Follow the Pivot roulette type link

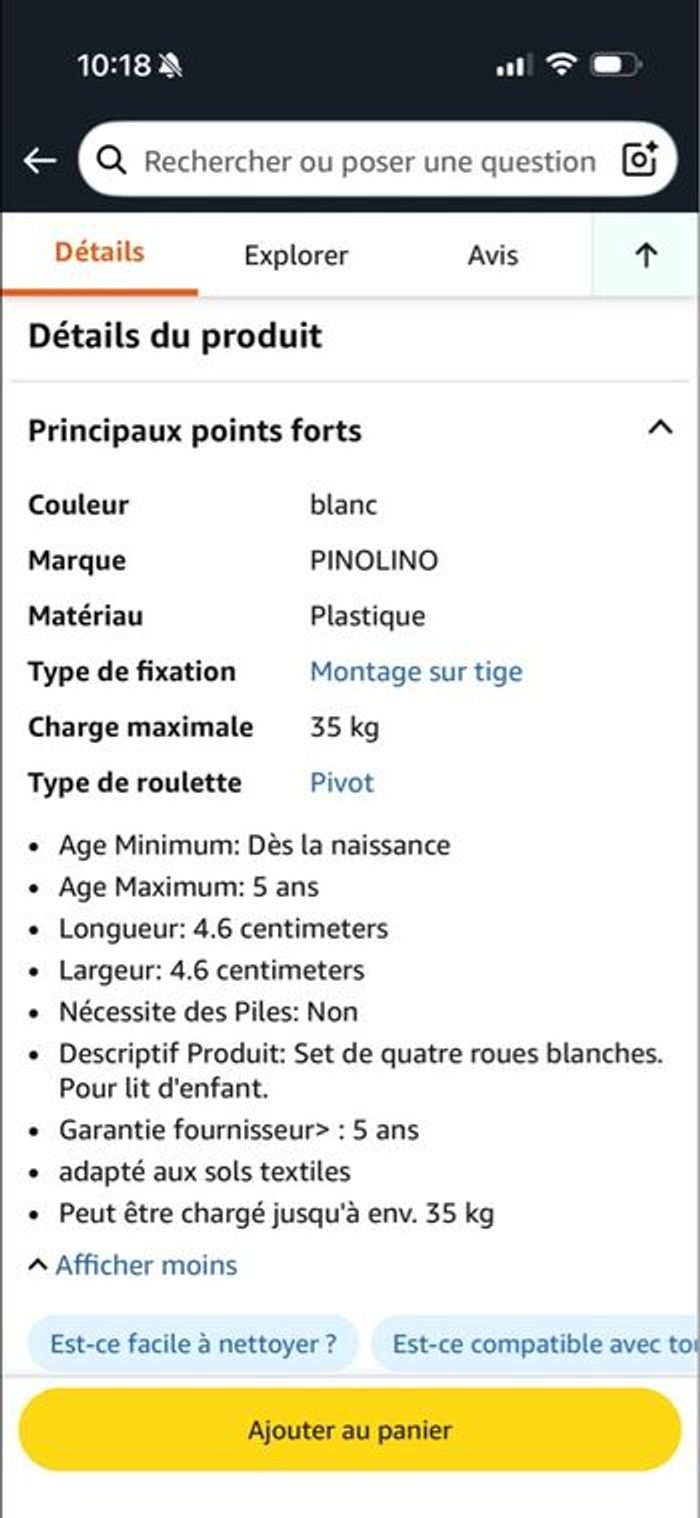342,782
